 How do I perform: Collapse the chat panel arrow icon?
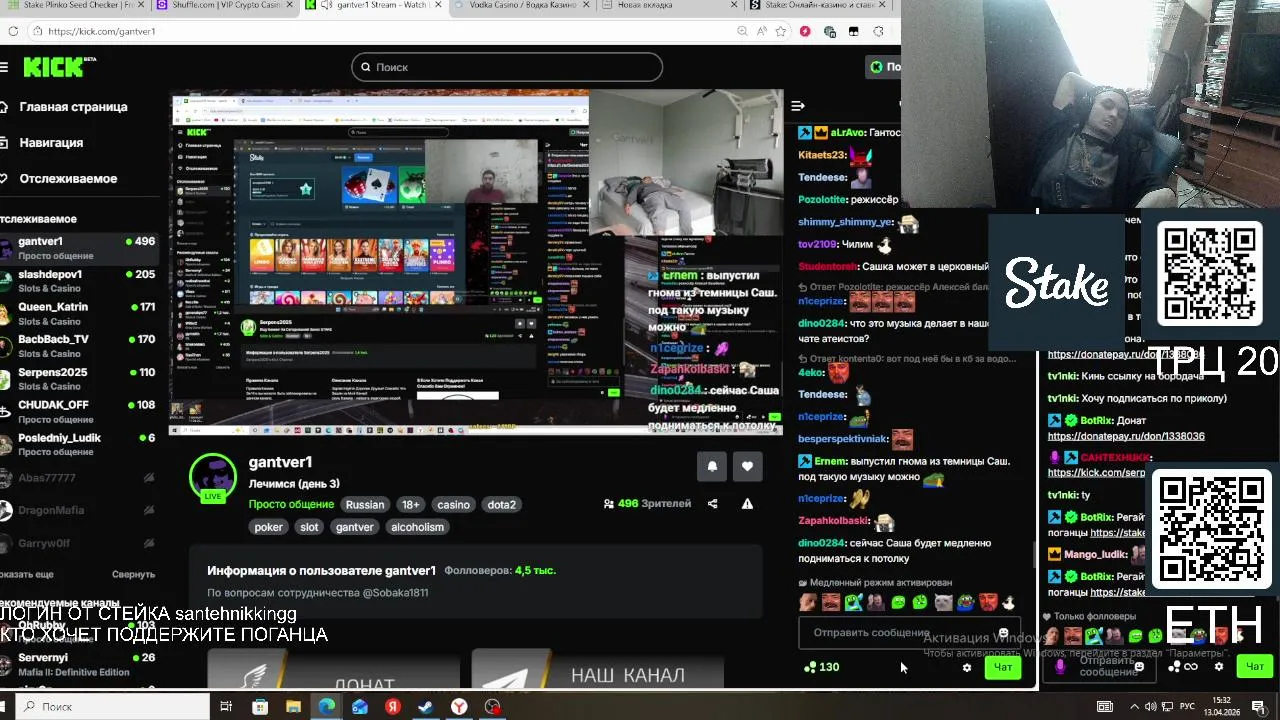(x=798, y=106)
